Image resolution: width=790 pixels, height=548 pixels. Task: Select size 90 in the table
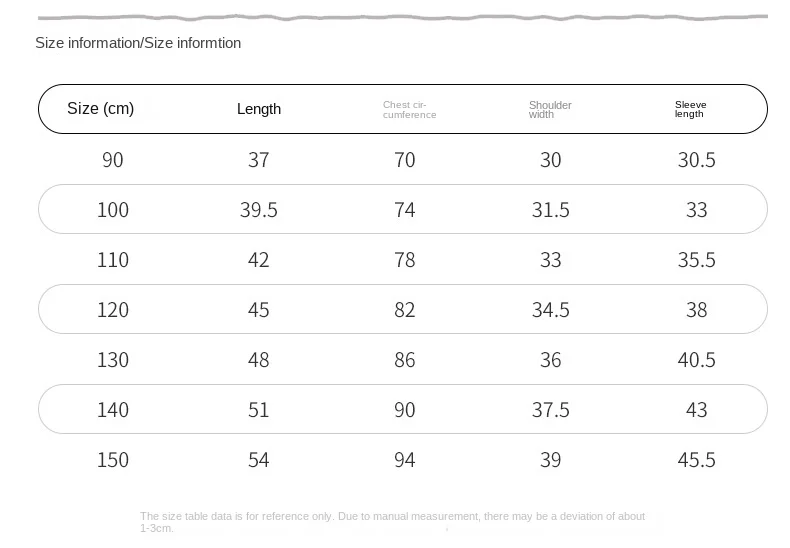click(x=112, y=160)
